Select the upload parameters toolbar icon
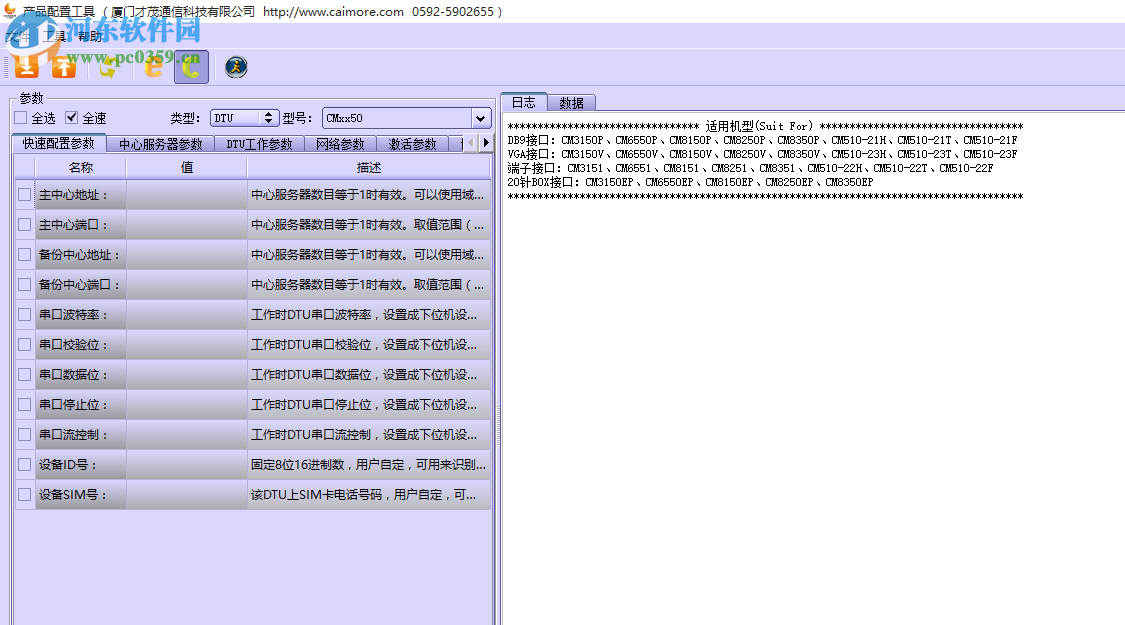This screenshot has height=625, width=1125. pyautogui.click(x=64, y=67)
